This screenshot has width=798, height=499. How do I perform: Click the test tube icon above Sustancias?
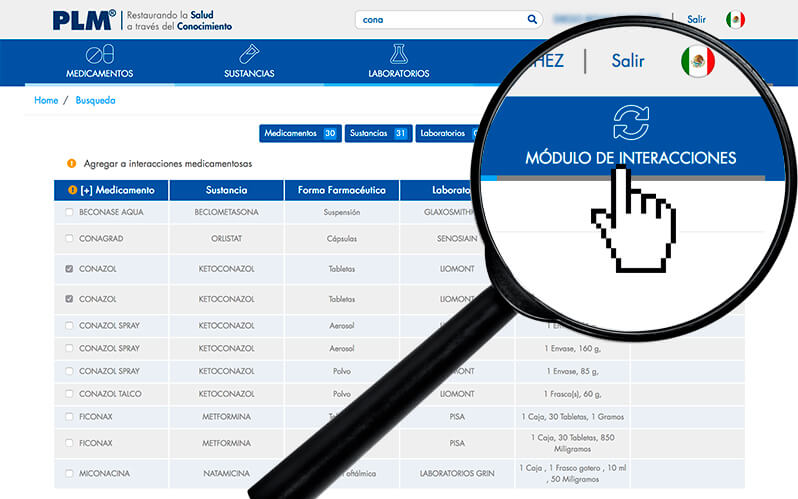pyautogui.click(x=249, y=54)
